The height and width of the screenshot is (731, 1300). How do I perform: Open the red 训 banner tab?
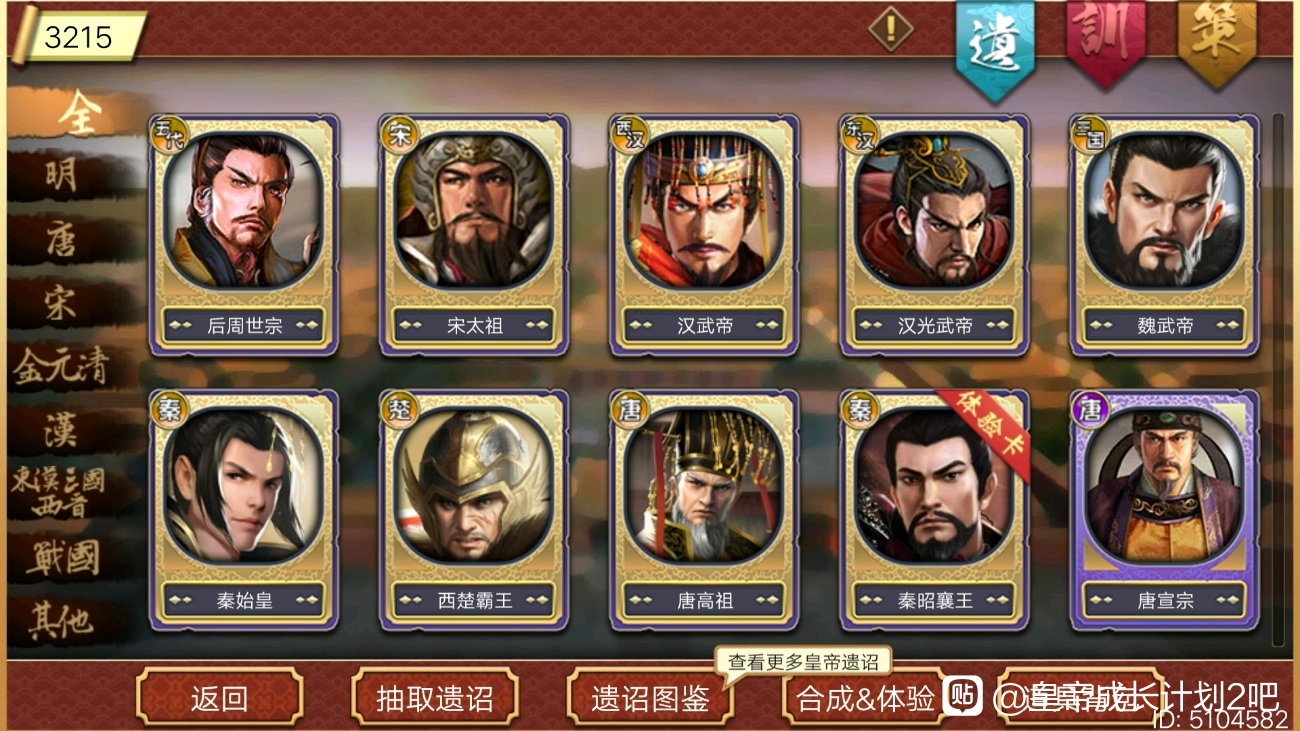[1105, 40]
